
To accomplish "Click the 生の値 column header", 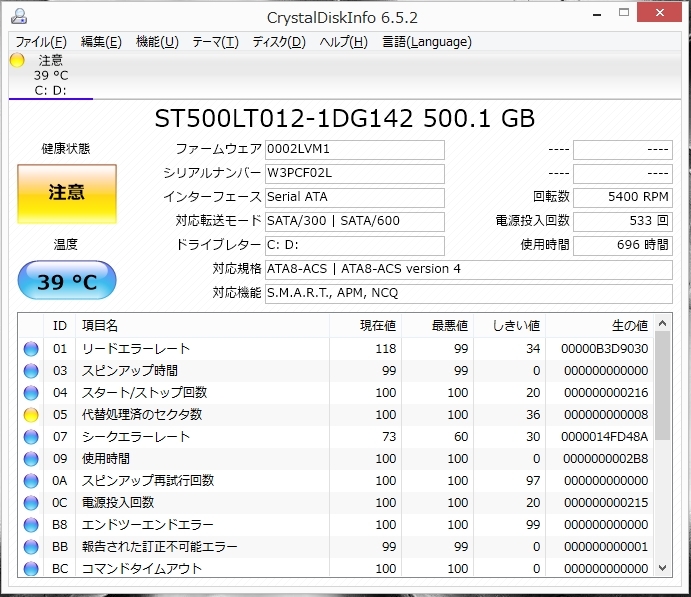I will tap(600, 326).
